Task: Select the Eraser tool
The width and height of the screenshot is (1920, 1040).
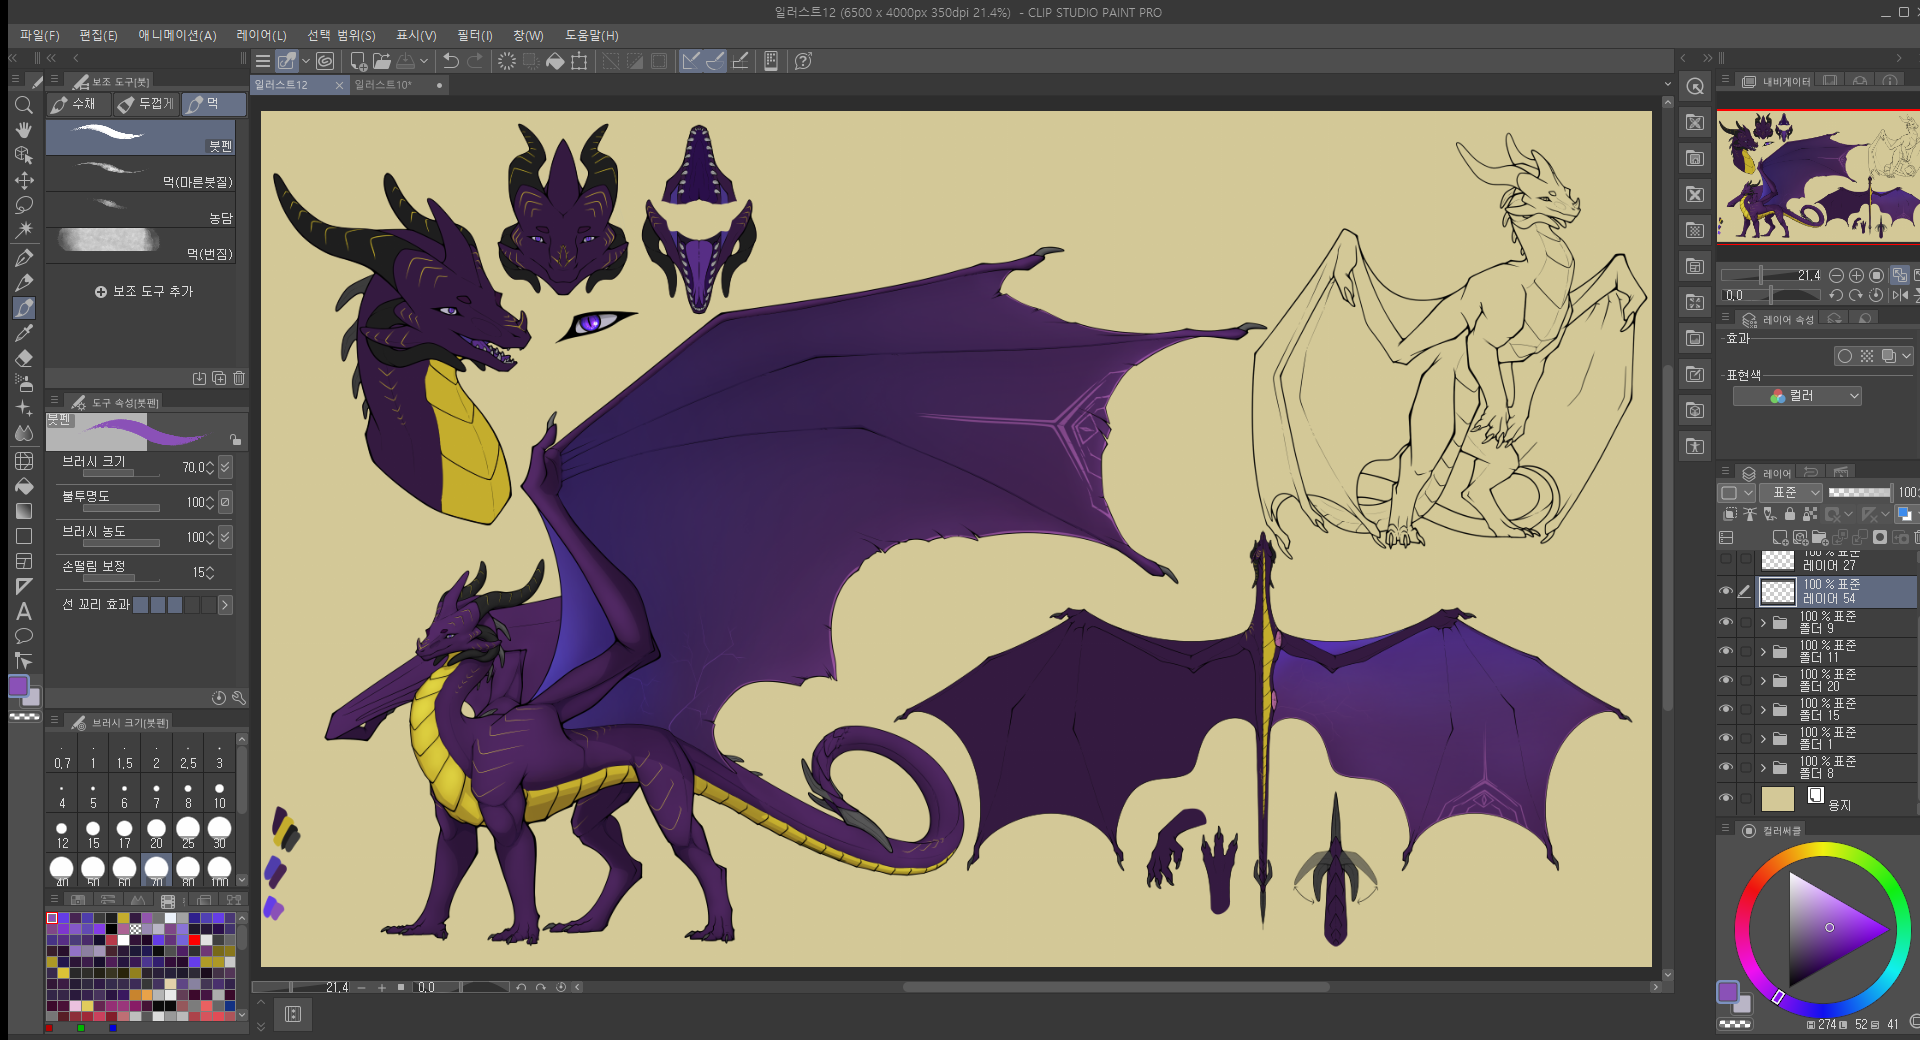Action: tap(24, 358)
